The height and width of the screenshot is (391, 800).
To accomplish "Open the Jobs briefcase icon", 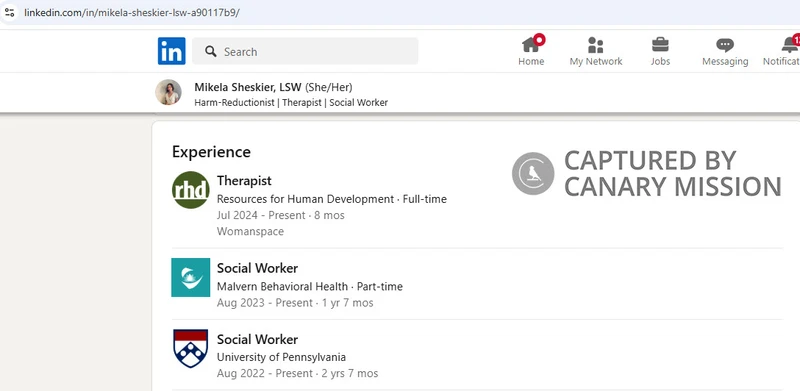I will [660, 45].
